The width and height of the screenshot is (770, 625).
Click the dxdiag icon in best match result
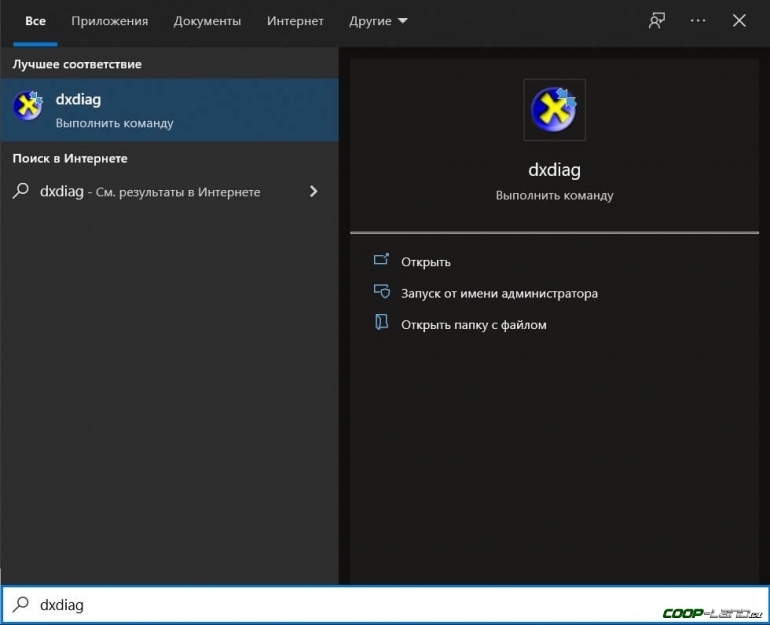pos(27,109)
